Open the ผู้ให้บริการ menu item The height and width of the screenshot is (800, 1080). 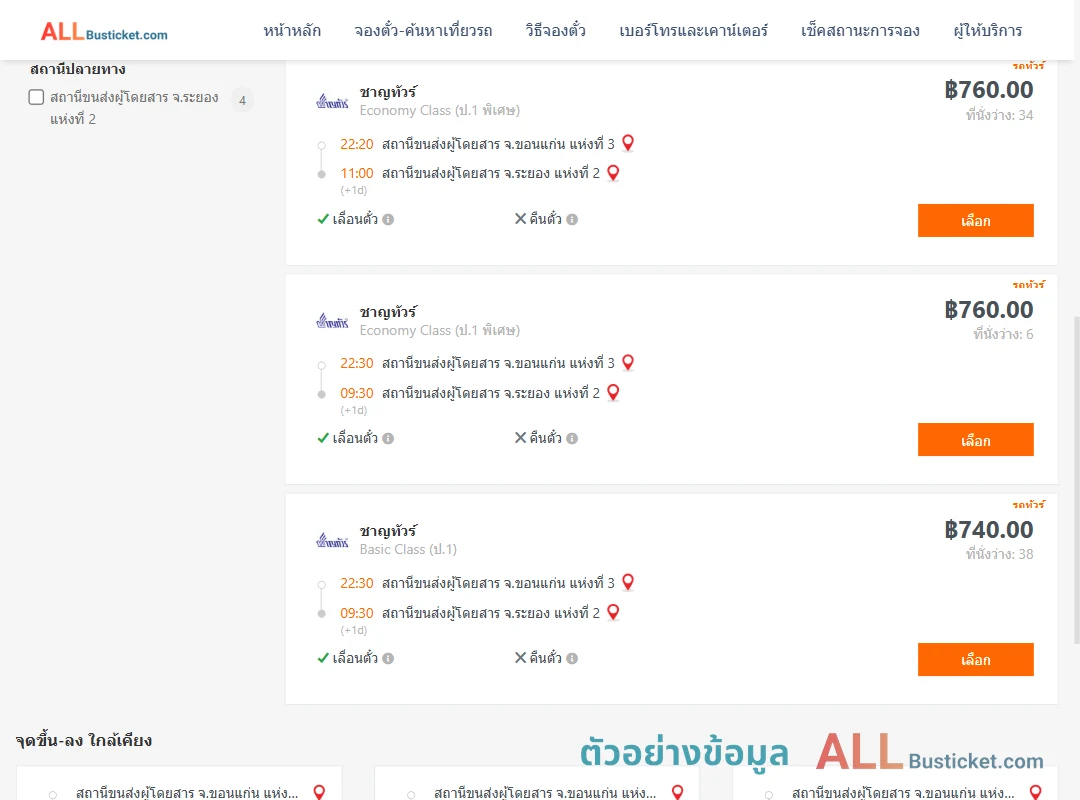[x=987, y=31]
